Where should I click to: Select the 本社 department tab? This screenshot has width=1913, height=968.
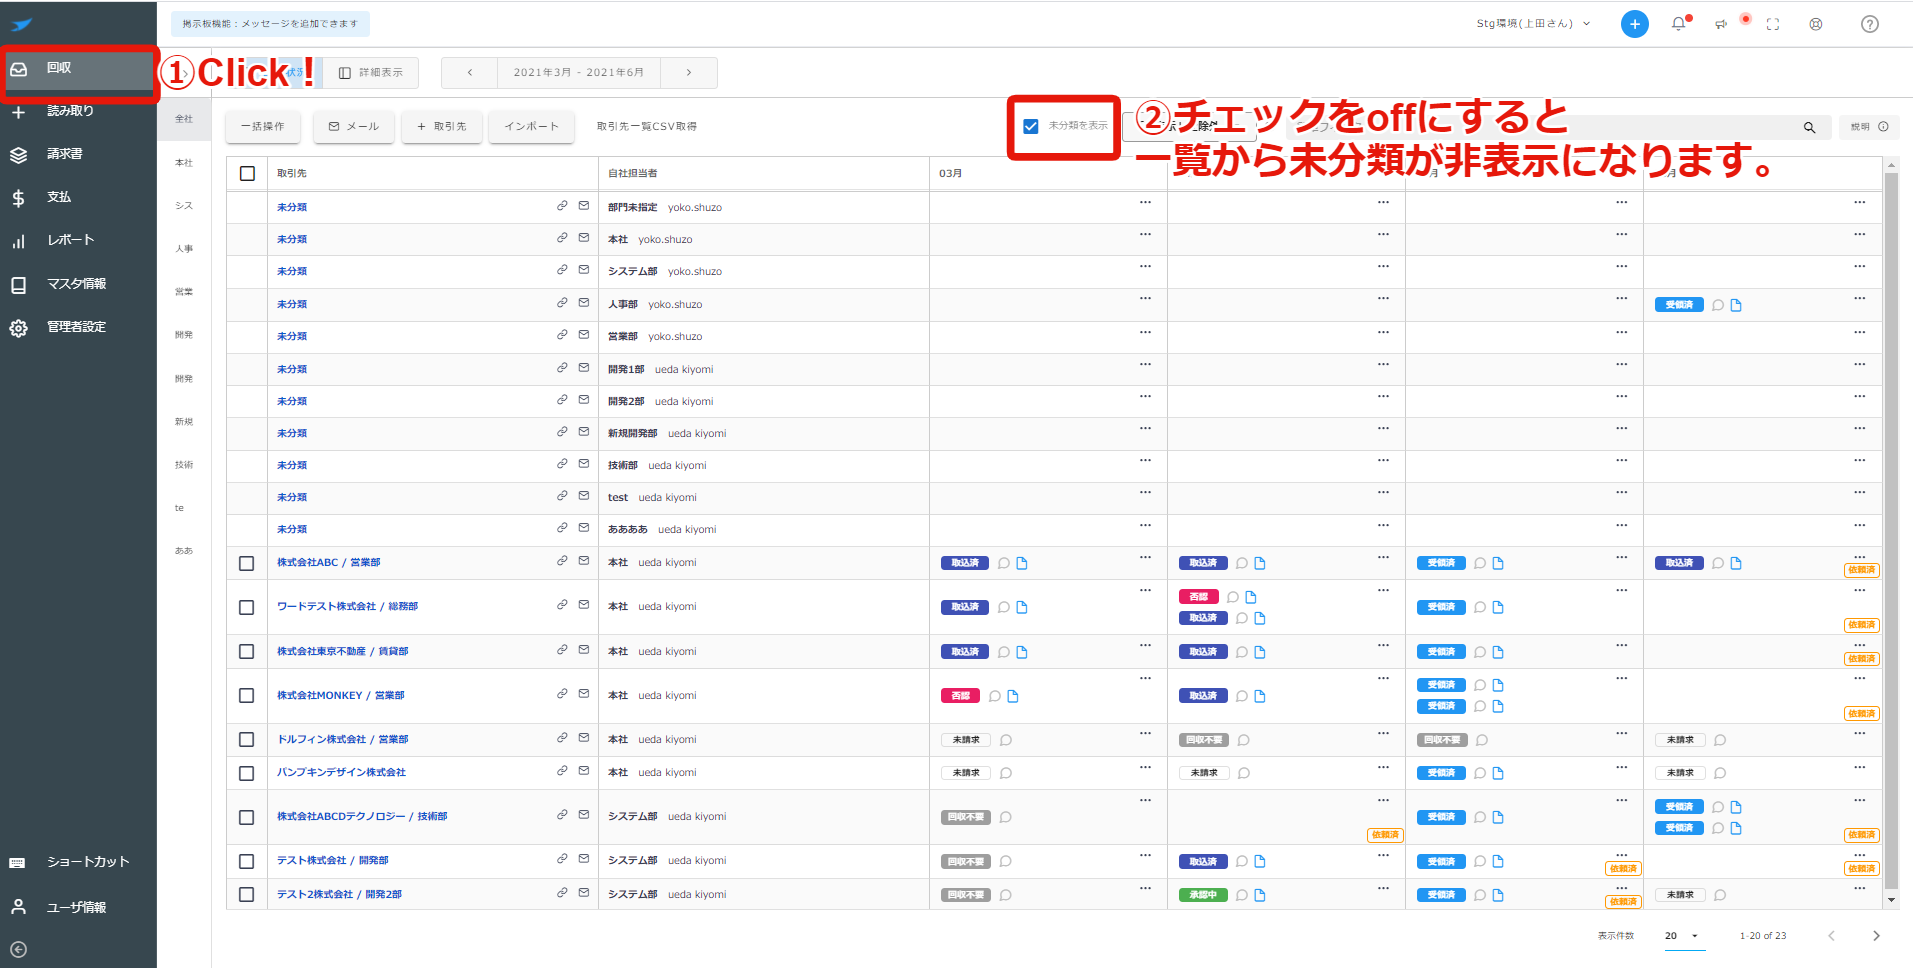[184, 163]
